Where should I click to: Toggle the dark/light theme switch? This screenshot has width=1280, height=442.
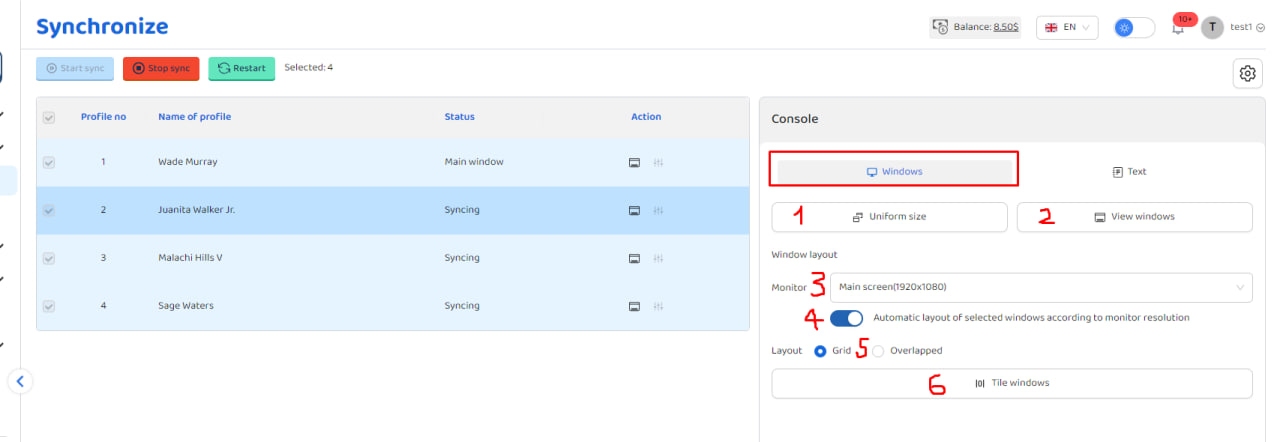(x=1134, y=28)
